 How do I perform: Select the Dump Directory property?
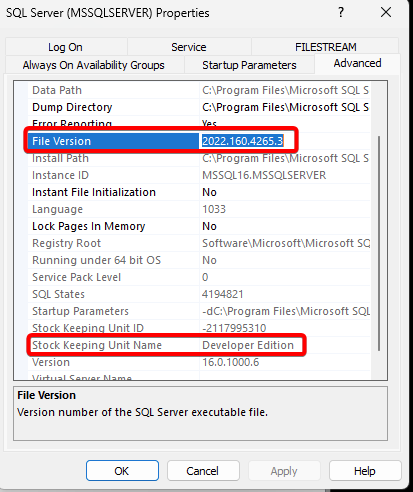pos(72,107)
